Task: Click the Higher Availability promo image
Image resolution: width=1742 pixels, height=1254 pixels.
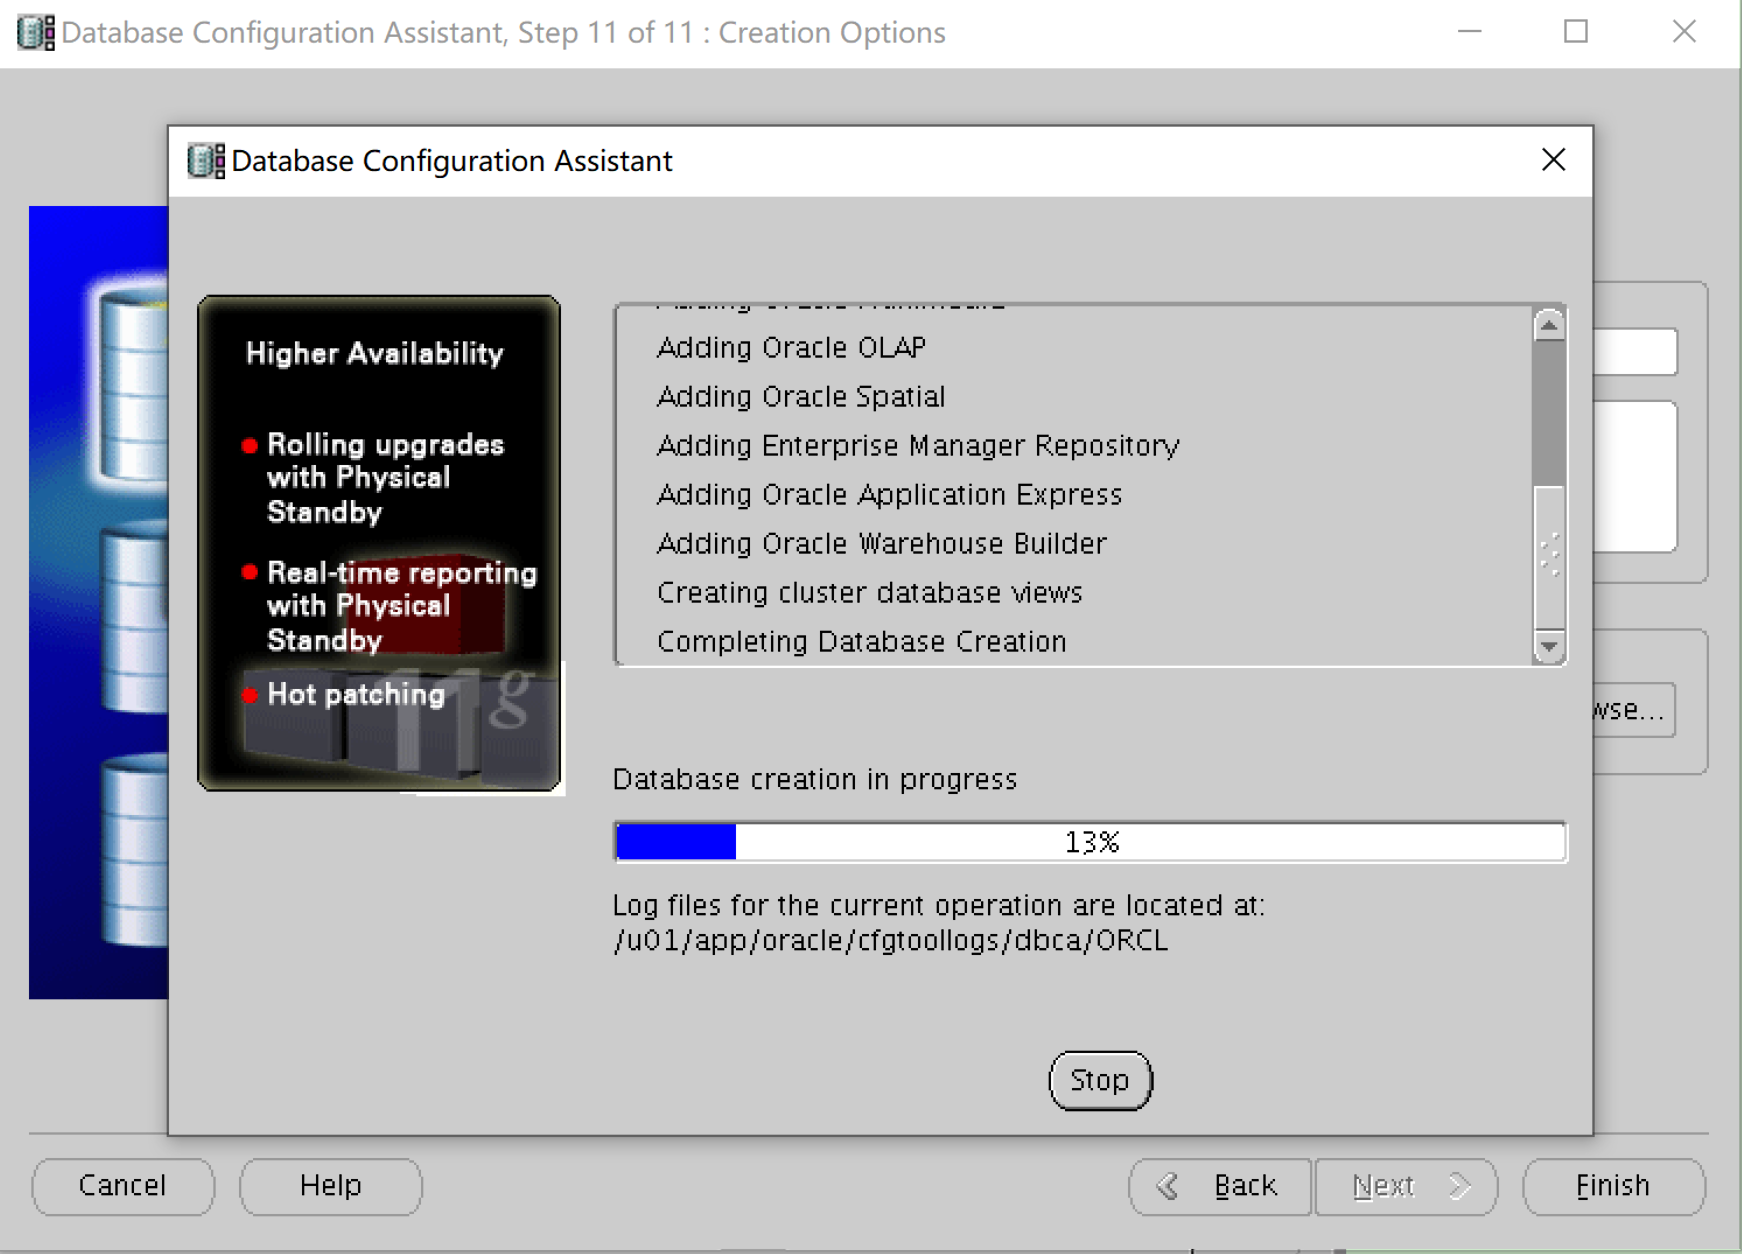Action: 379,543
